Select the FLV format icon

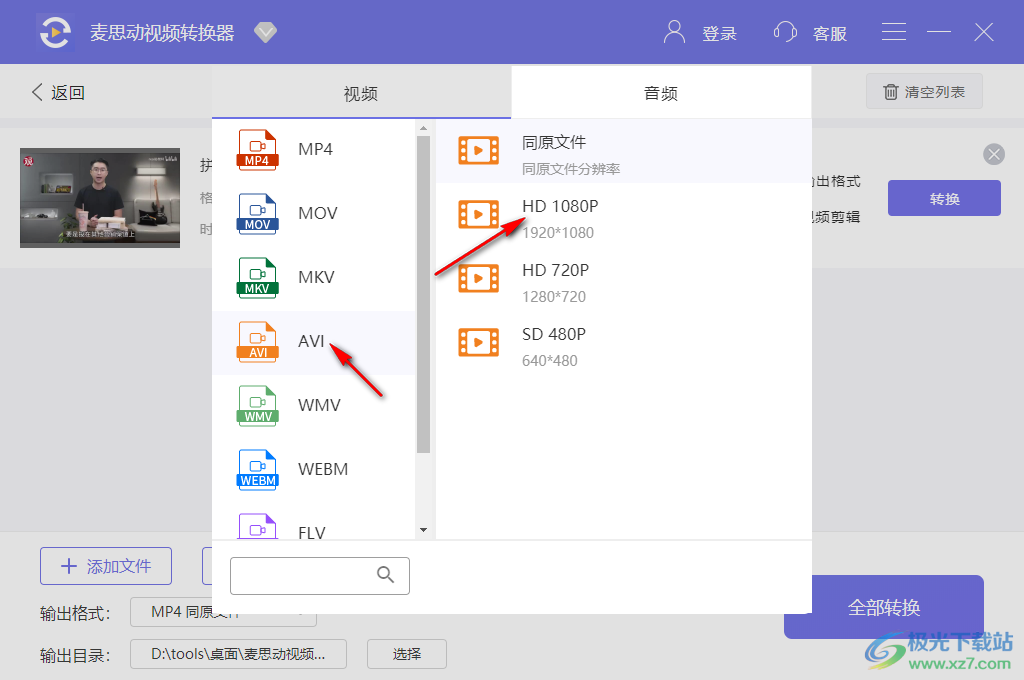[257, 526]
